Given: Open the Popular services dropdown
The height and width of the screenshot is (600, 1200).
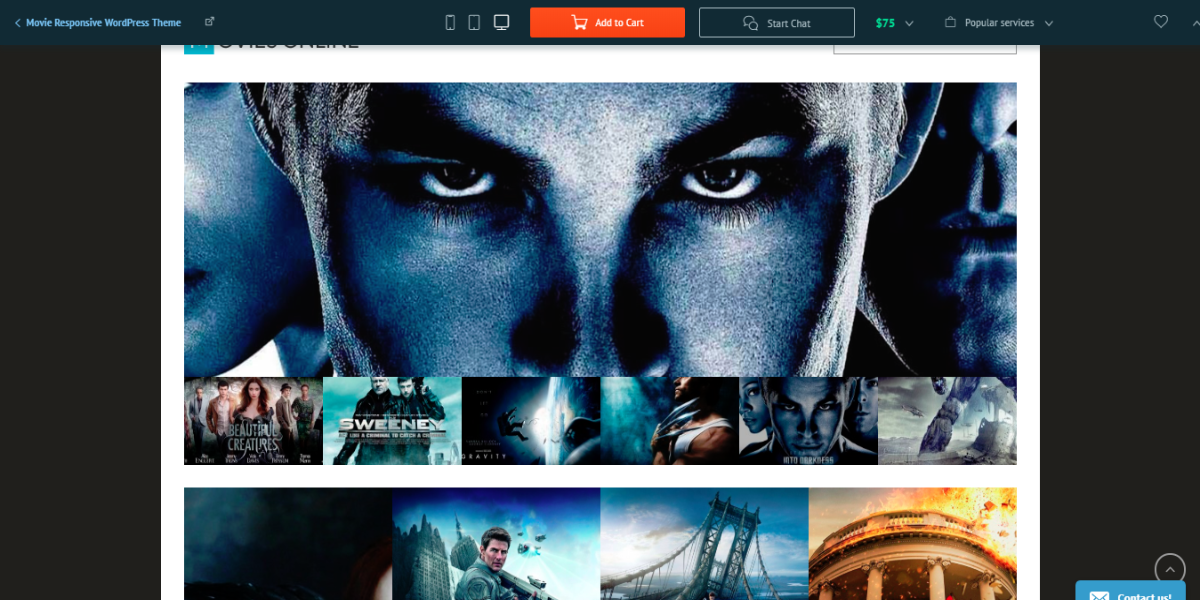Looking at the screenshot, I should coord(998,22).
